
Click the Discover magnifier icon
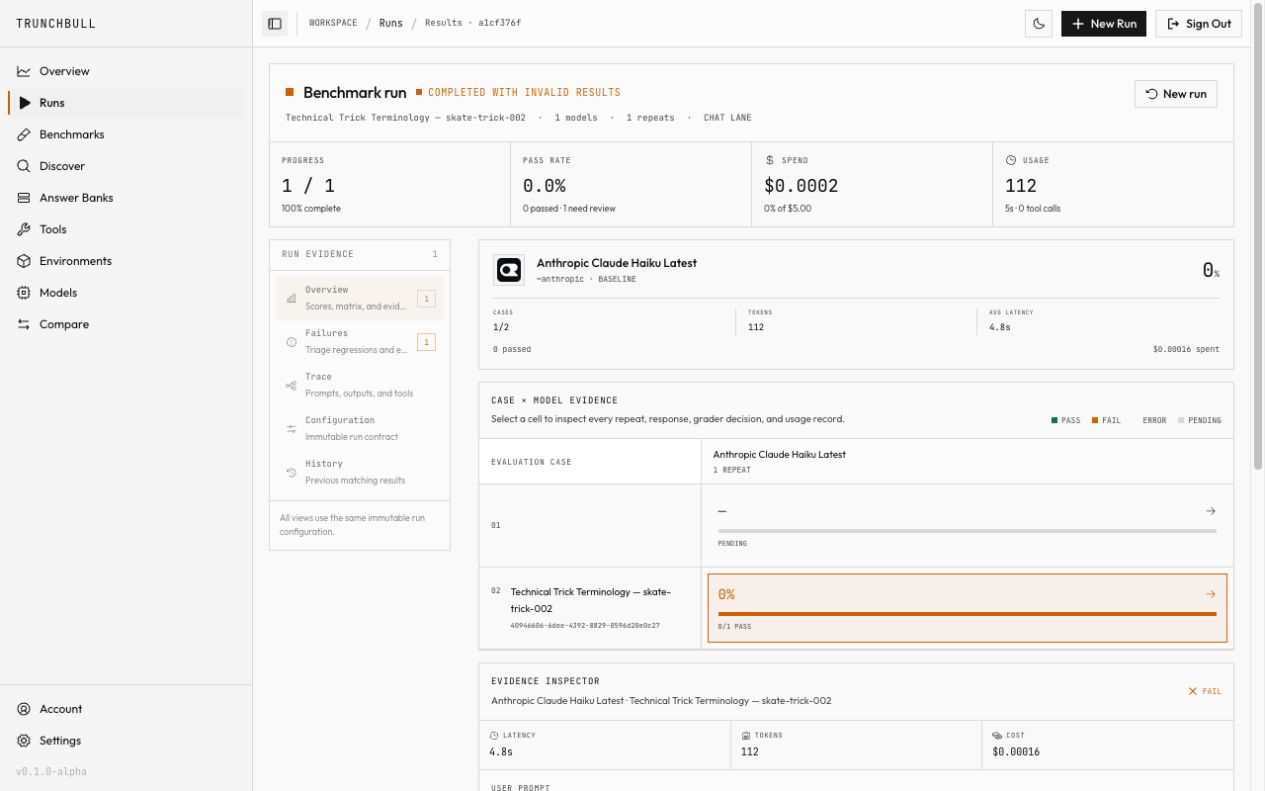click(x=24, y=166)
